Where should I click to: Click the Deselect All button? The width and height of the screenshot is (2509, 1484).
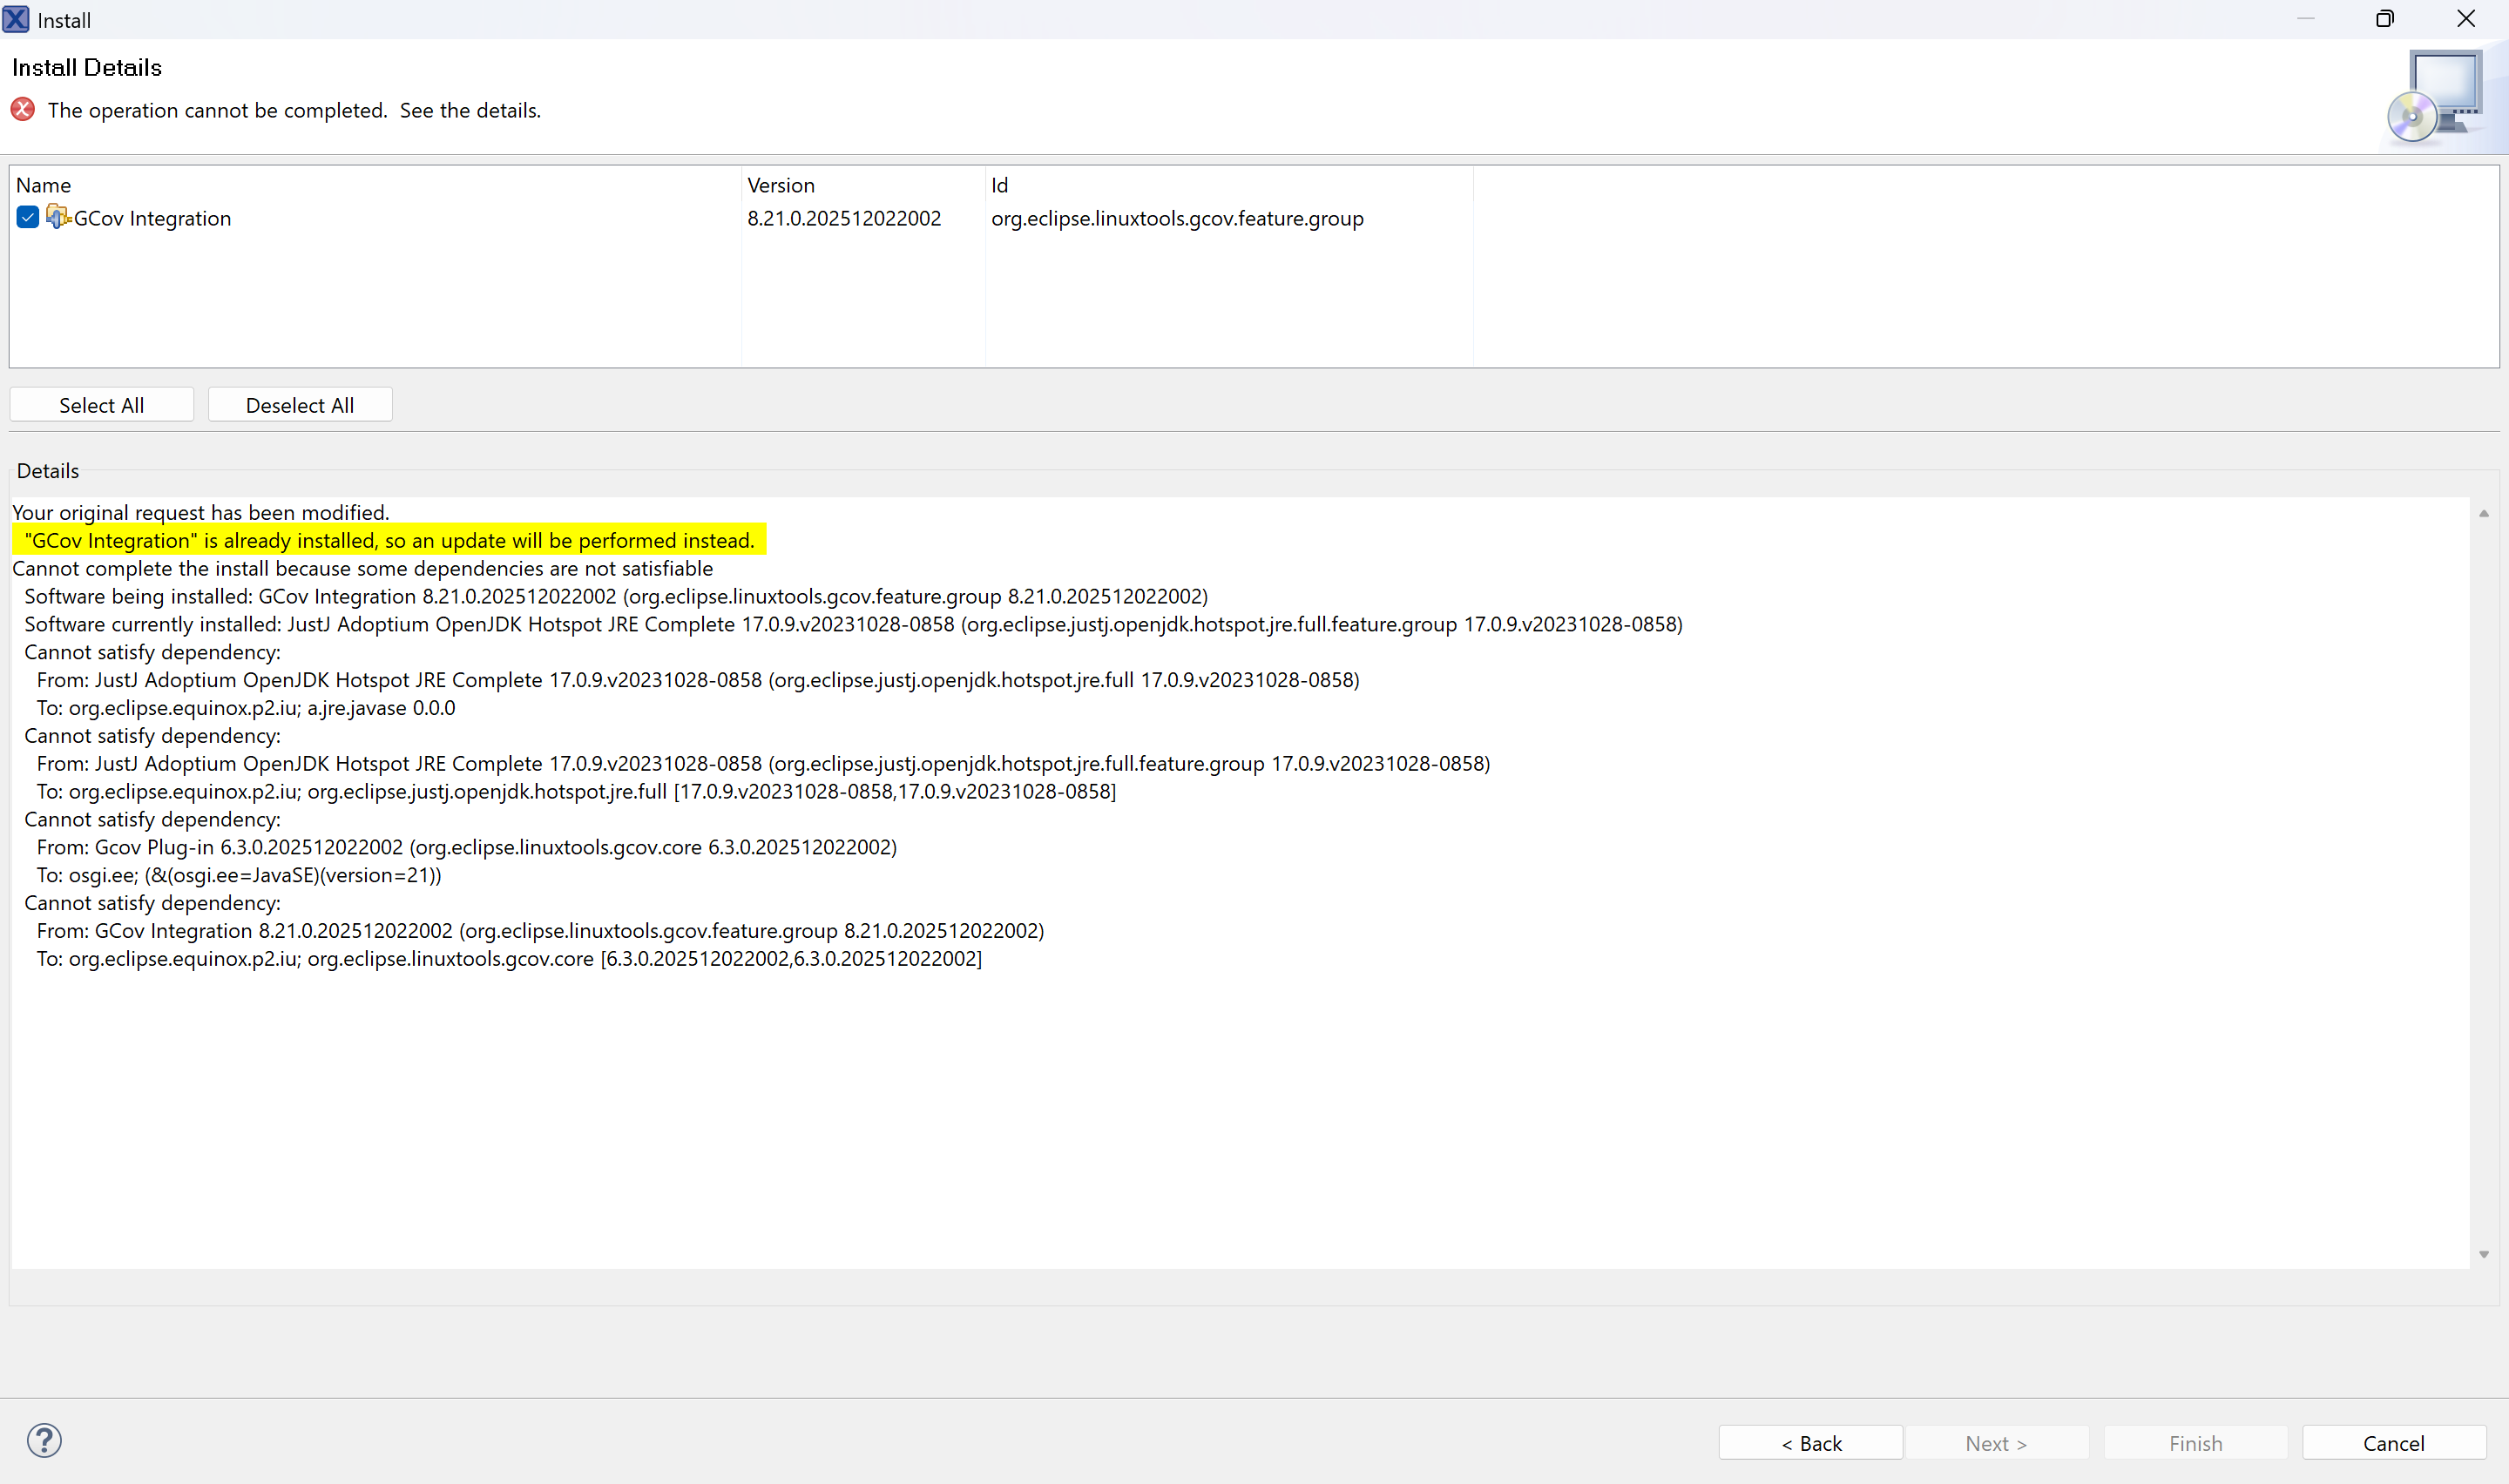click(x=300, y=405)
